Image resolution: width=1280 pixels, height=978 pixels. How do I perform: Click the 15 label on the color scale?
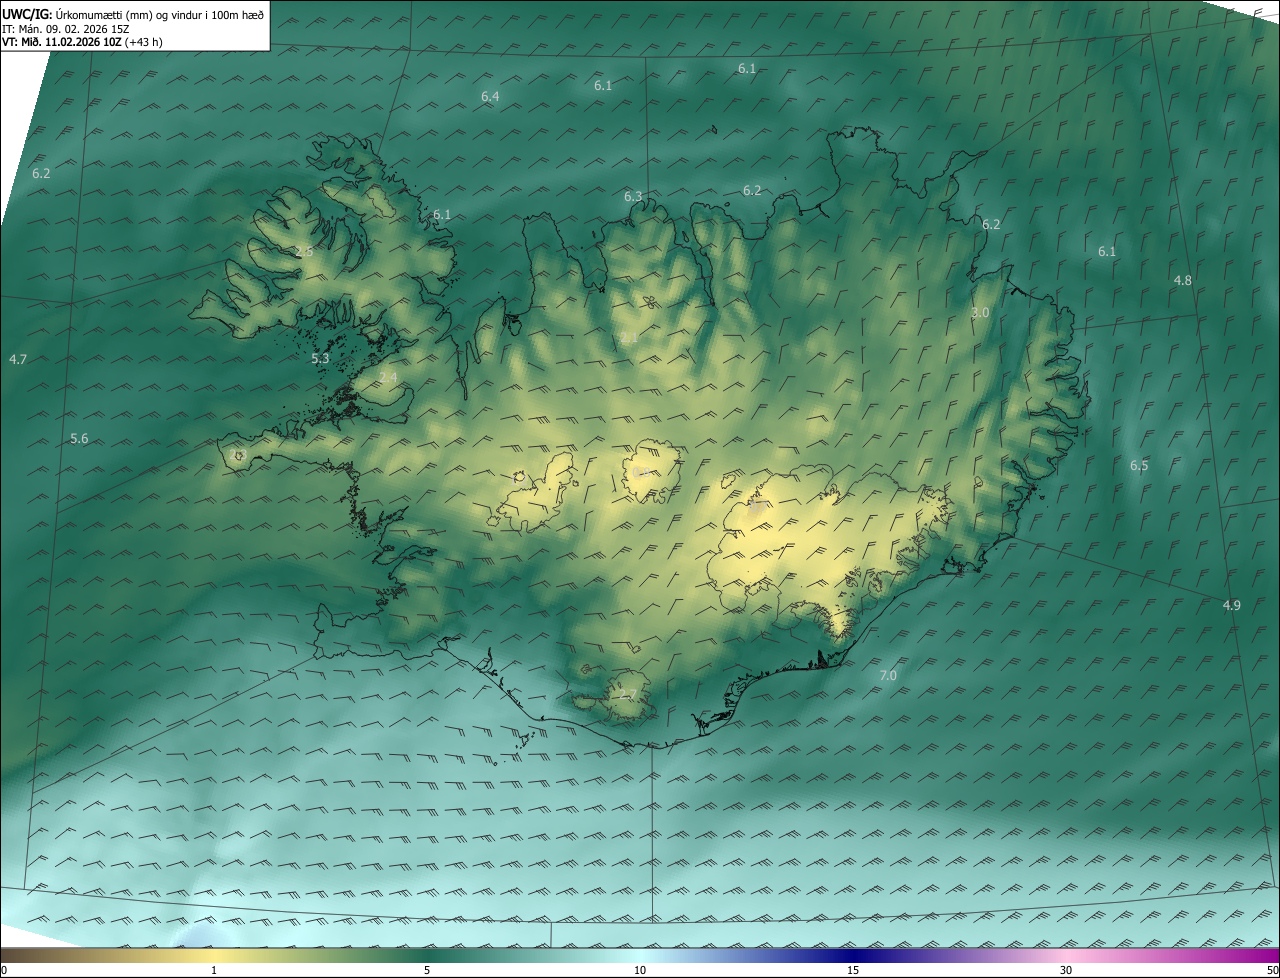coord(853,970)
